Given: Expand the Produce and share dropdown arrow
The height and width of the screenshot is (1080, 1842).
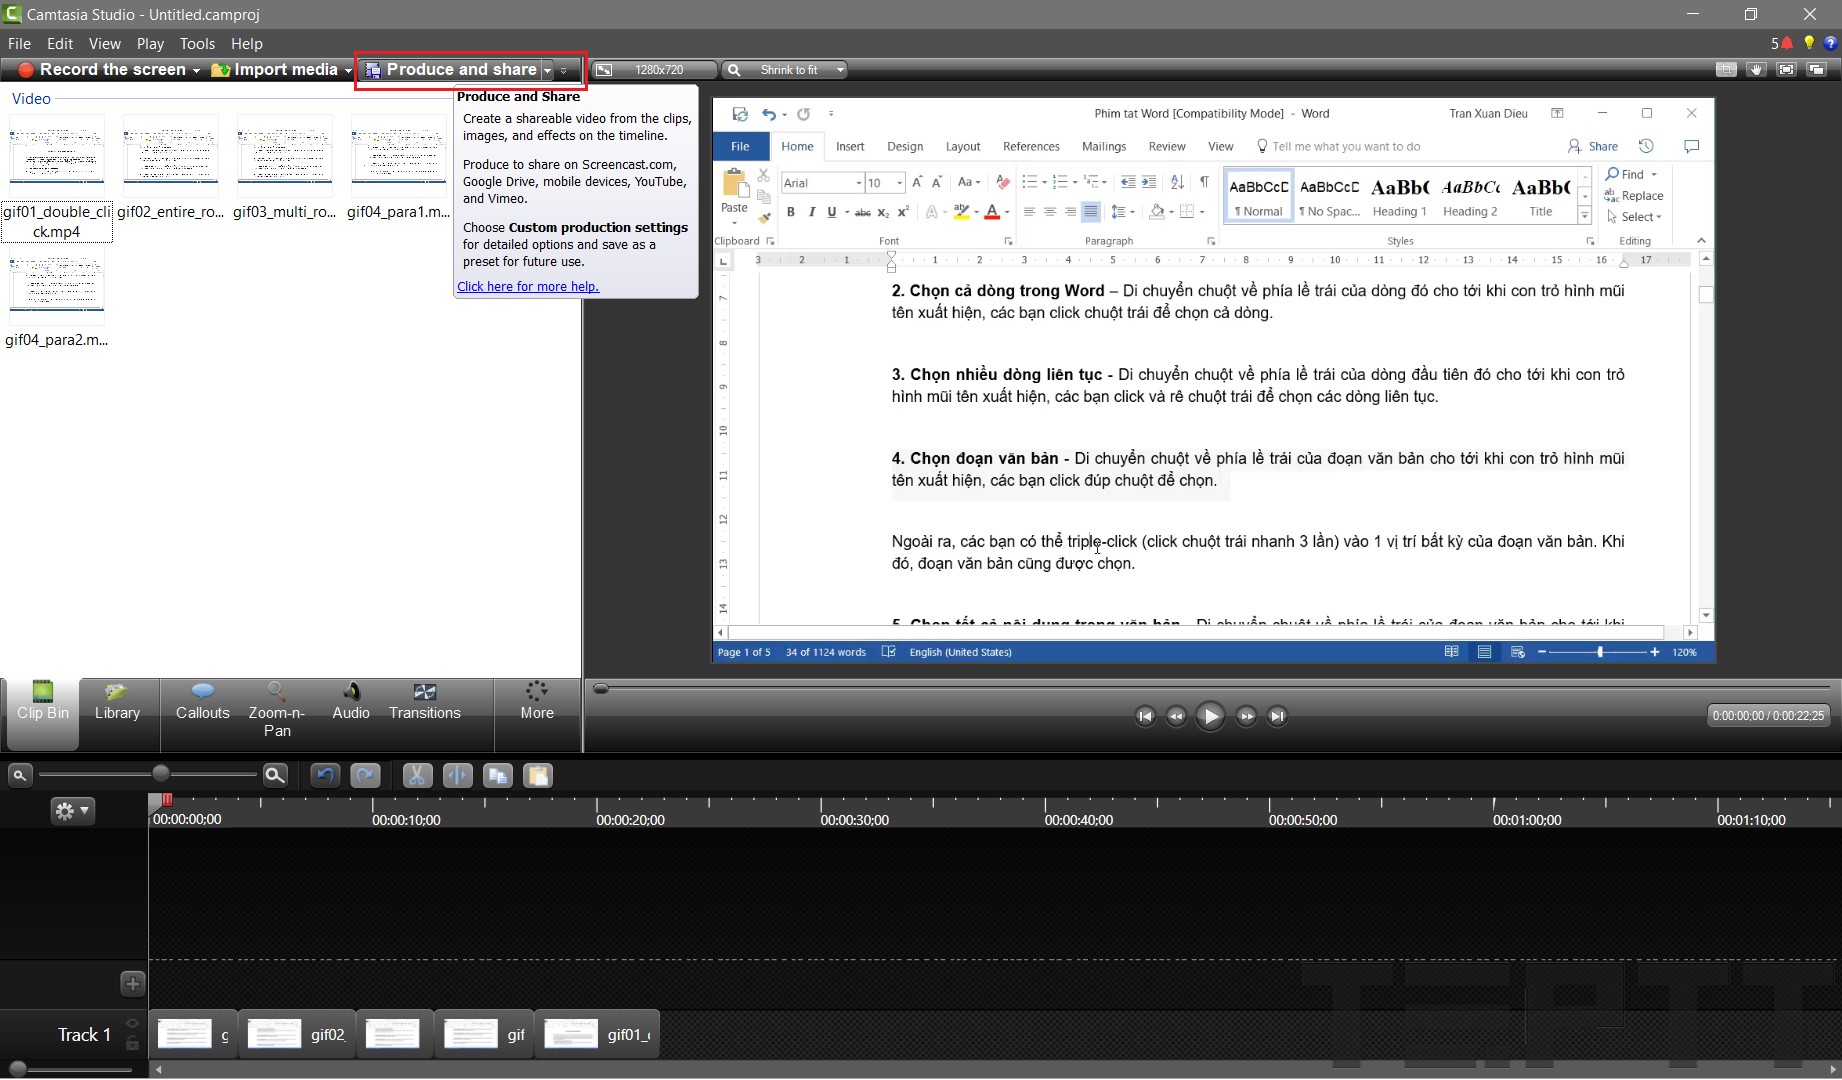Looking at the screenshot, I should point(547,70).
